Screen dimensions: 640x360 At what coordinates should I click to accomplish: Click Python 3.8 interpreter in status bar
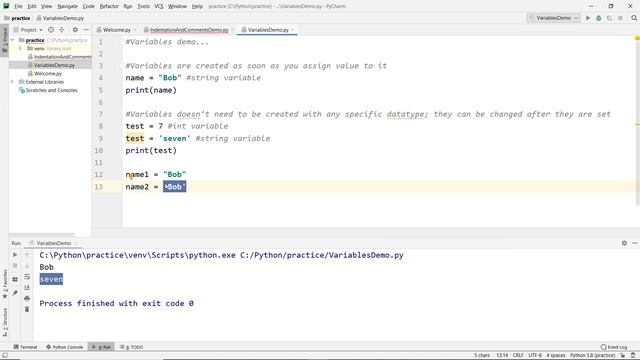593,355
